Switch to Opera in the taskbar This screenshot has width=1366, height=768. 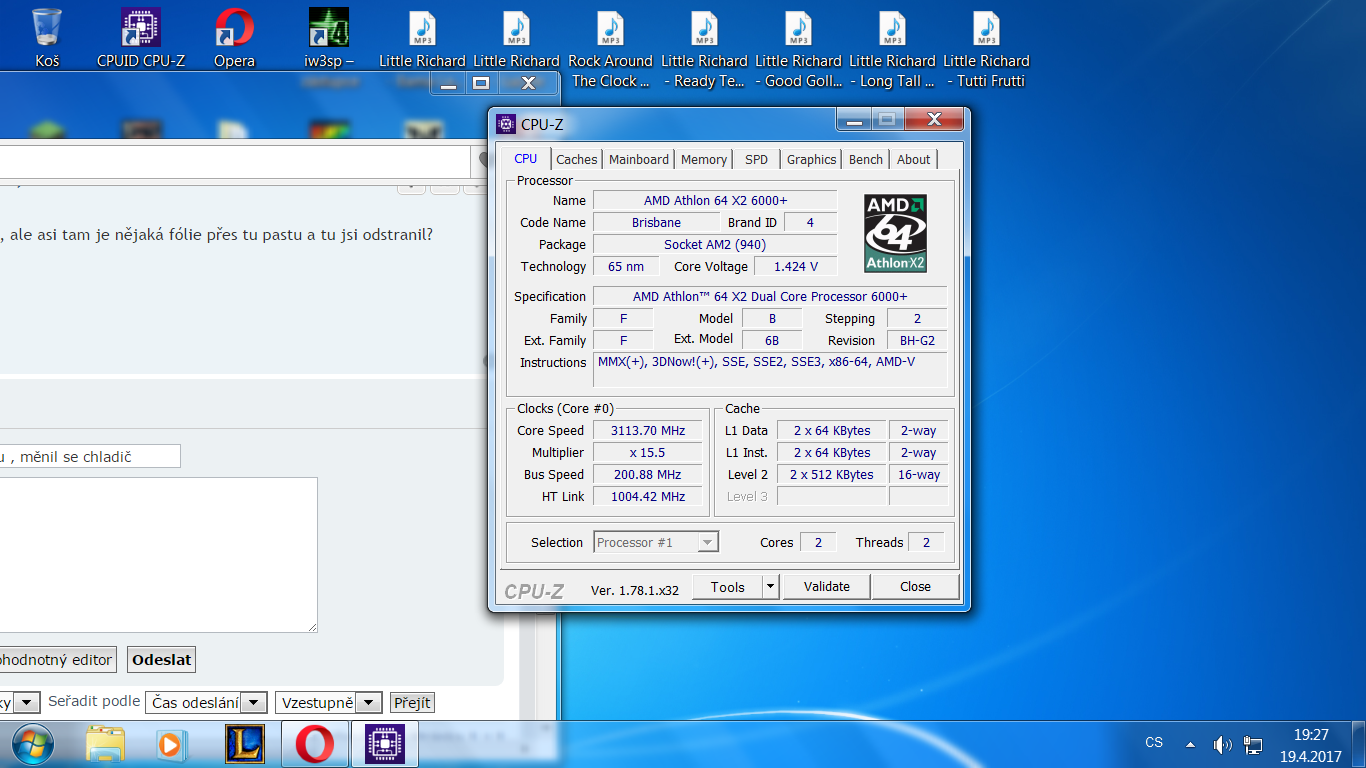click(x=315, y=744)
